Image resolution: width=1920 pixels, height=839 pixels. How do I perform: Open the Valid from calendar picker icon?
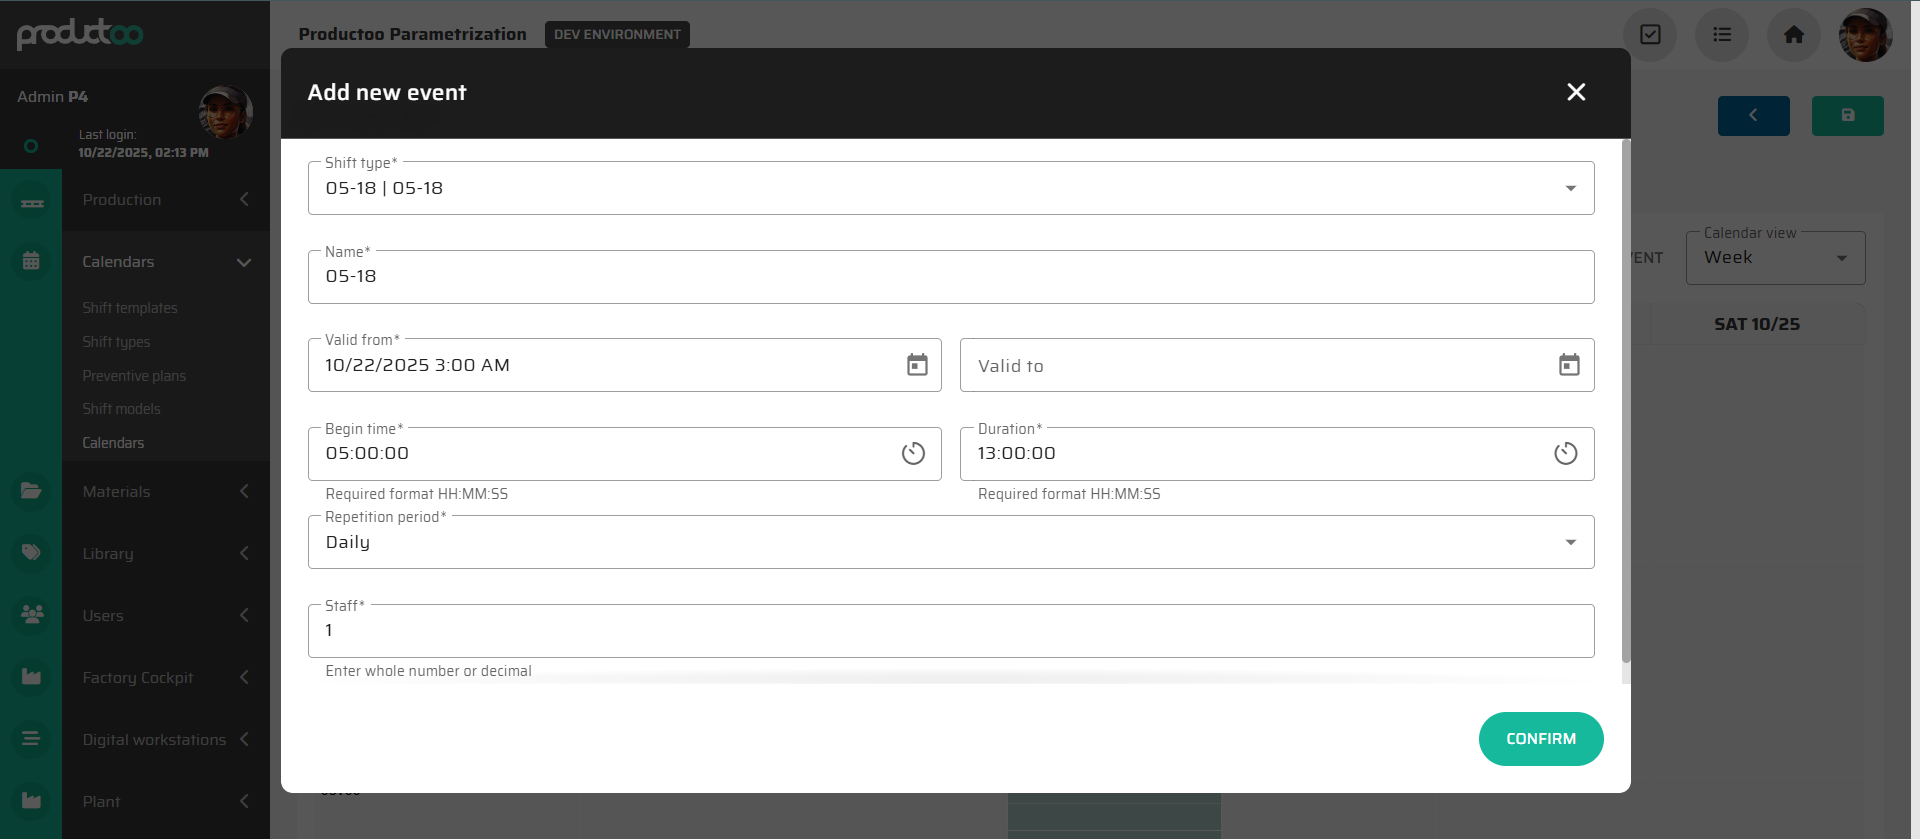click(917, 365)
